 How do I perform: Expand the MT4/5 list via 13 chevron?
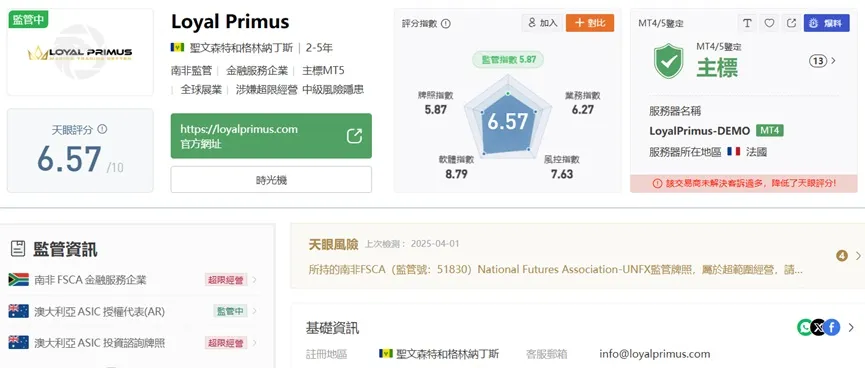click(x=833, y=61)
